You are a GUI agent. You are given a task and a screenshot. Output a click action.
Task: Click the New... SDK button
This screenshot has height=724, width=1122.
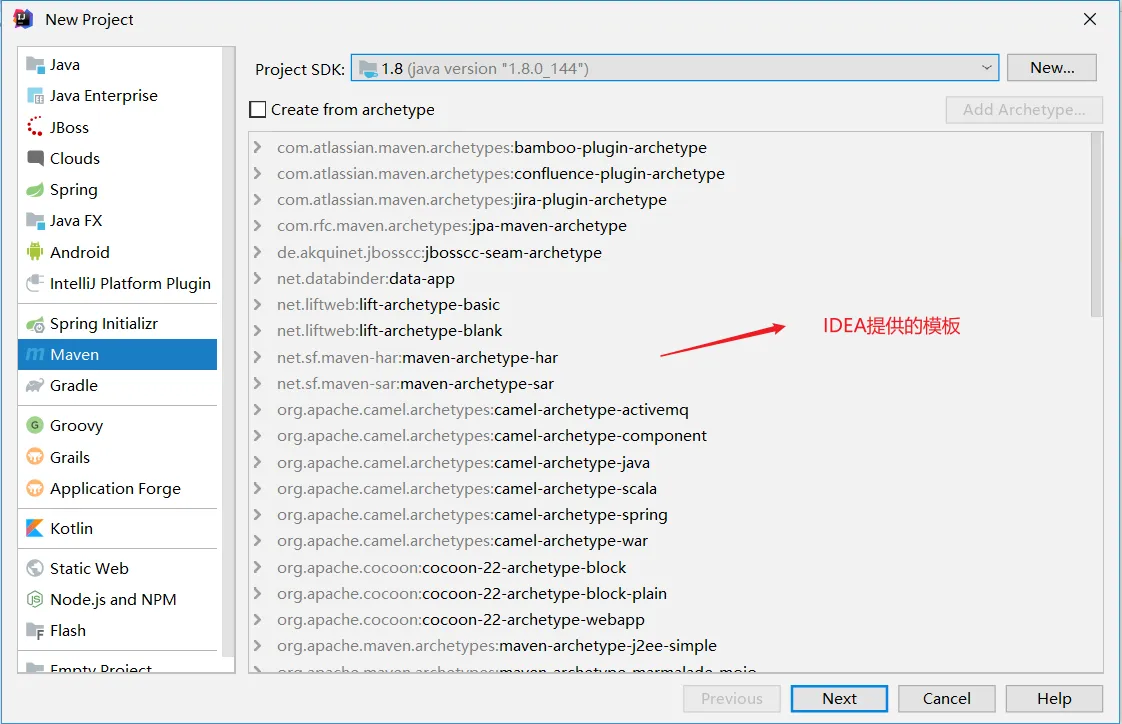[1052, 68]
